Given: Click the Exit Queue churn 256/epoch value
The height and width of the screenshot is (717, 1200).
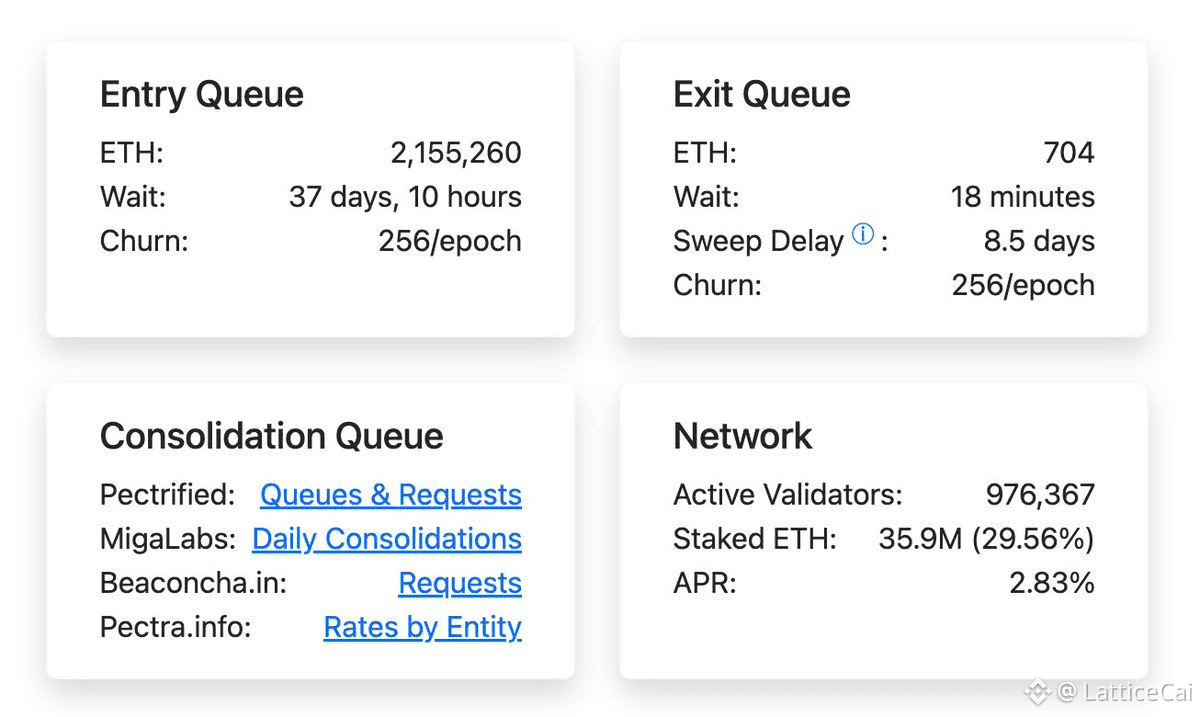Looking at the screenshot, I should (1023, 285).
